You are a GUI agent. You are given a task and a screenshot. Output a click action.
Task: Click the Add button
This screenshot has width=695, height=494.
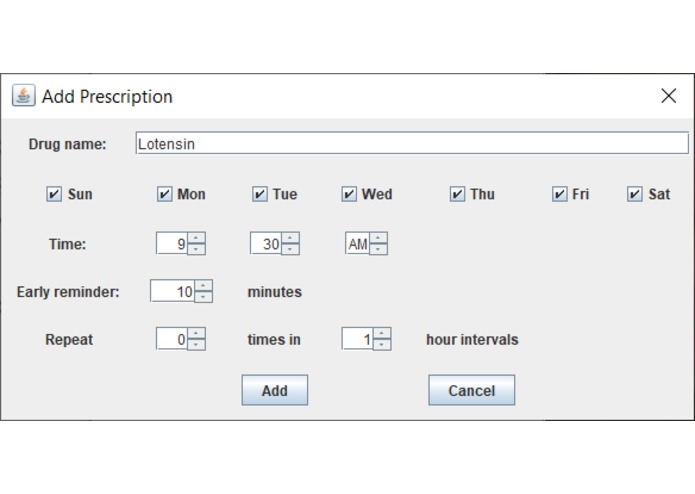coord(274,390)
